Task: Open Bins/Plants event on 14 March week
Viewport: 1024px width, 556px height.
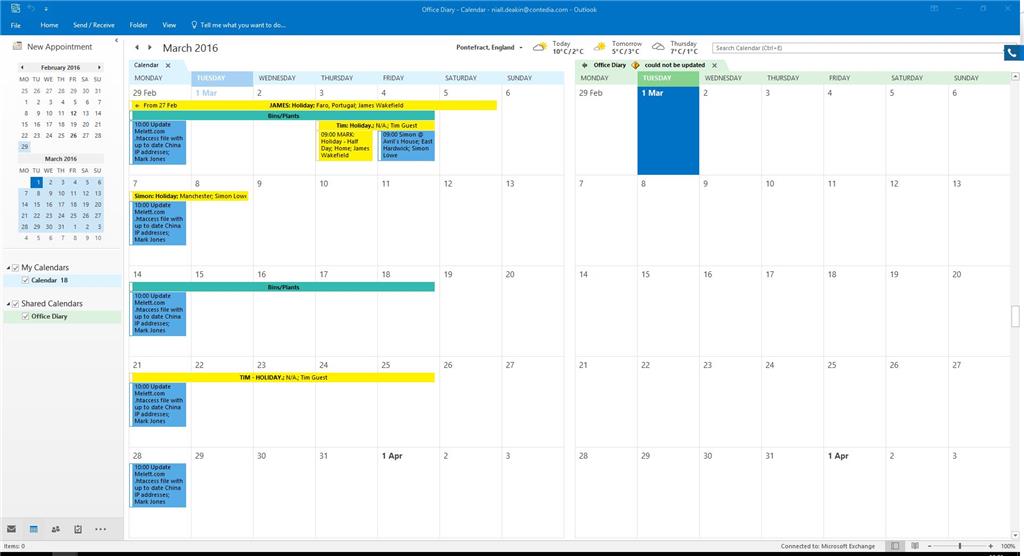Action: tap(283, 287)
